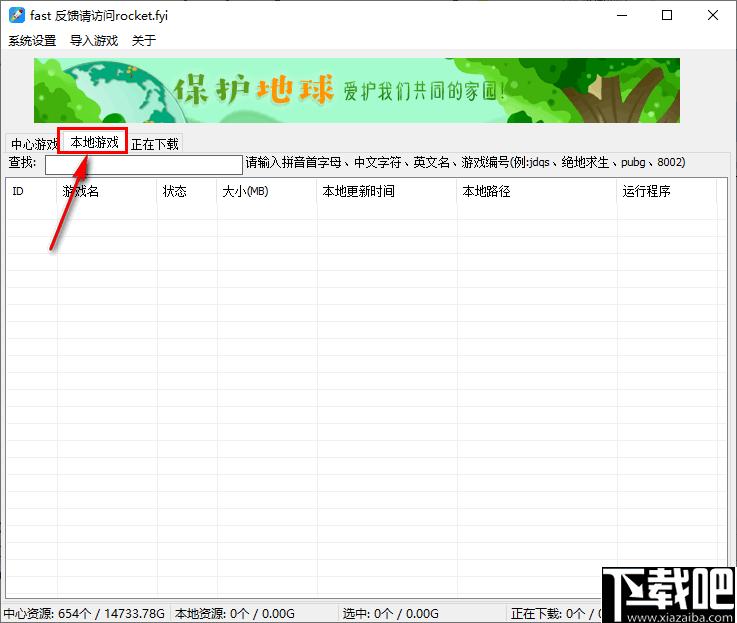Click the fast app icon in title bar
The width and height of the screenshot is (737, 623).
click(16, 15)
